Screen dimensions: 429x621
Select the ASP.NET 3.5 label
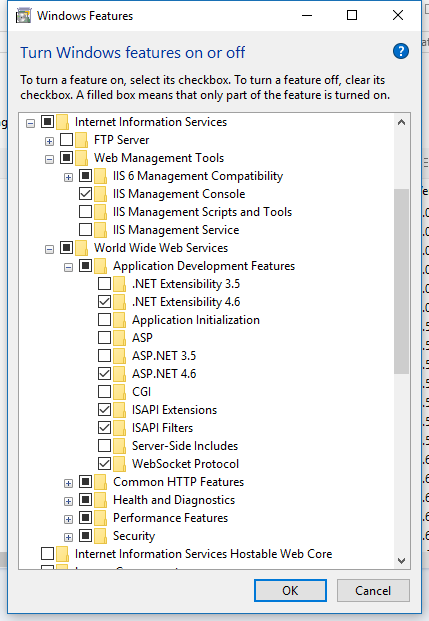pyautogui.click(x=164, y=356)
